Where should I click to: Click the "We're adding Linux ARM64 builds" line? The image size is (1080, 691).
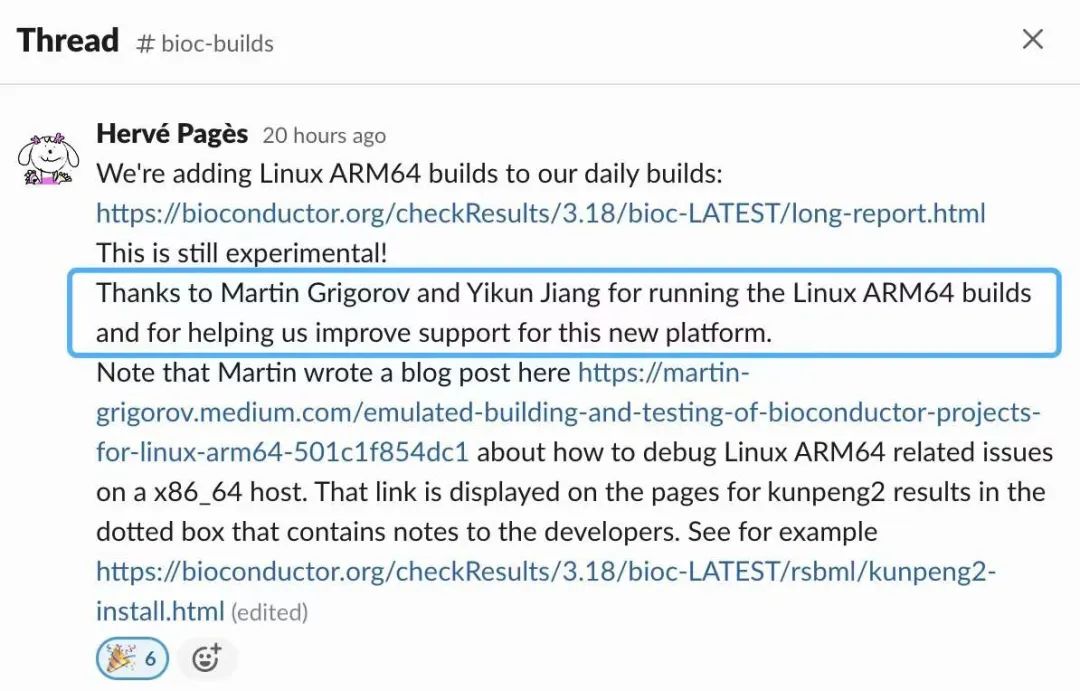point(408,173)
